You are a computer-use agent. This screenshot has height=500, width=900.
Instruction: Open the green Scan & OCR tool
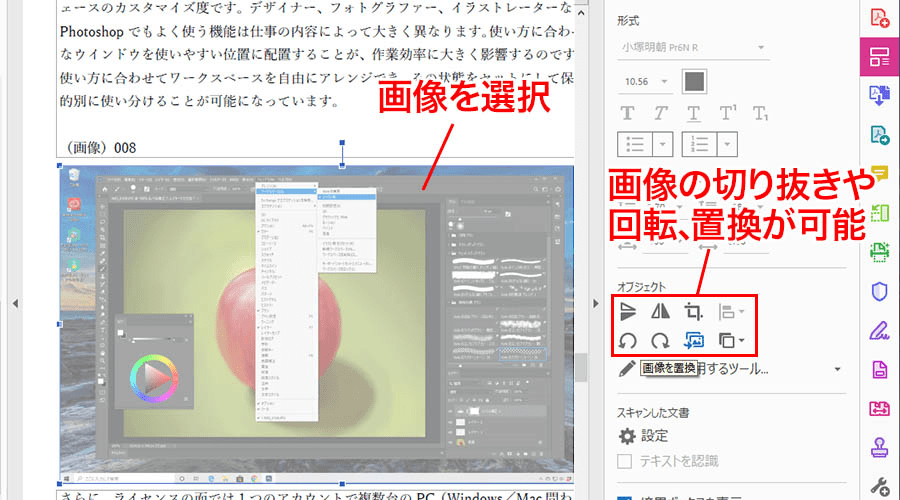click(x=879, y=251)
